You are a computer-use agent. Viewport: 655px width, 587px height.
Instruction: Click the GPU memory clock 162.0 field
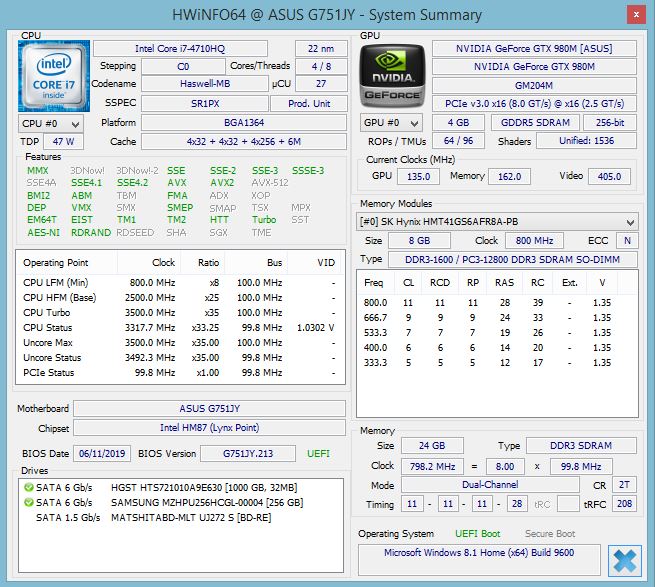click(509, 176)
